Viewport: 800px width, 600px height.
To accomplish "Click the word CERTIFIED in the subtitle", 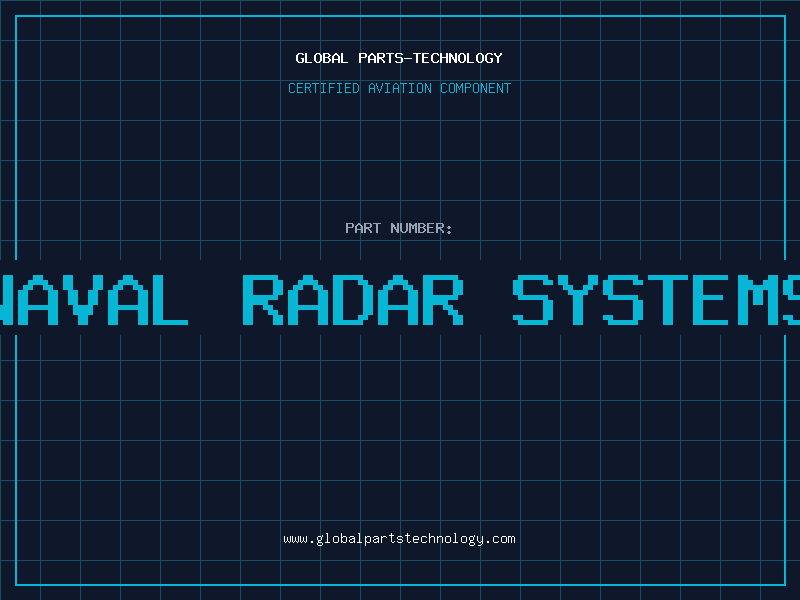I will click(x=322, y=88).
